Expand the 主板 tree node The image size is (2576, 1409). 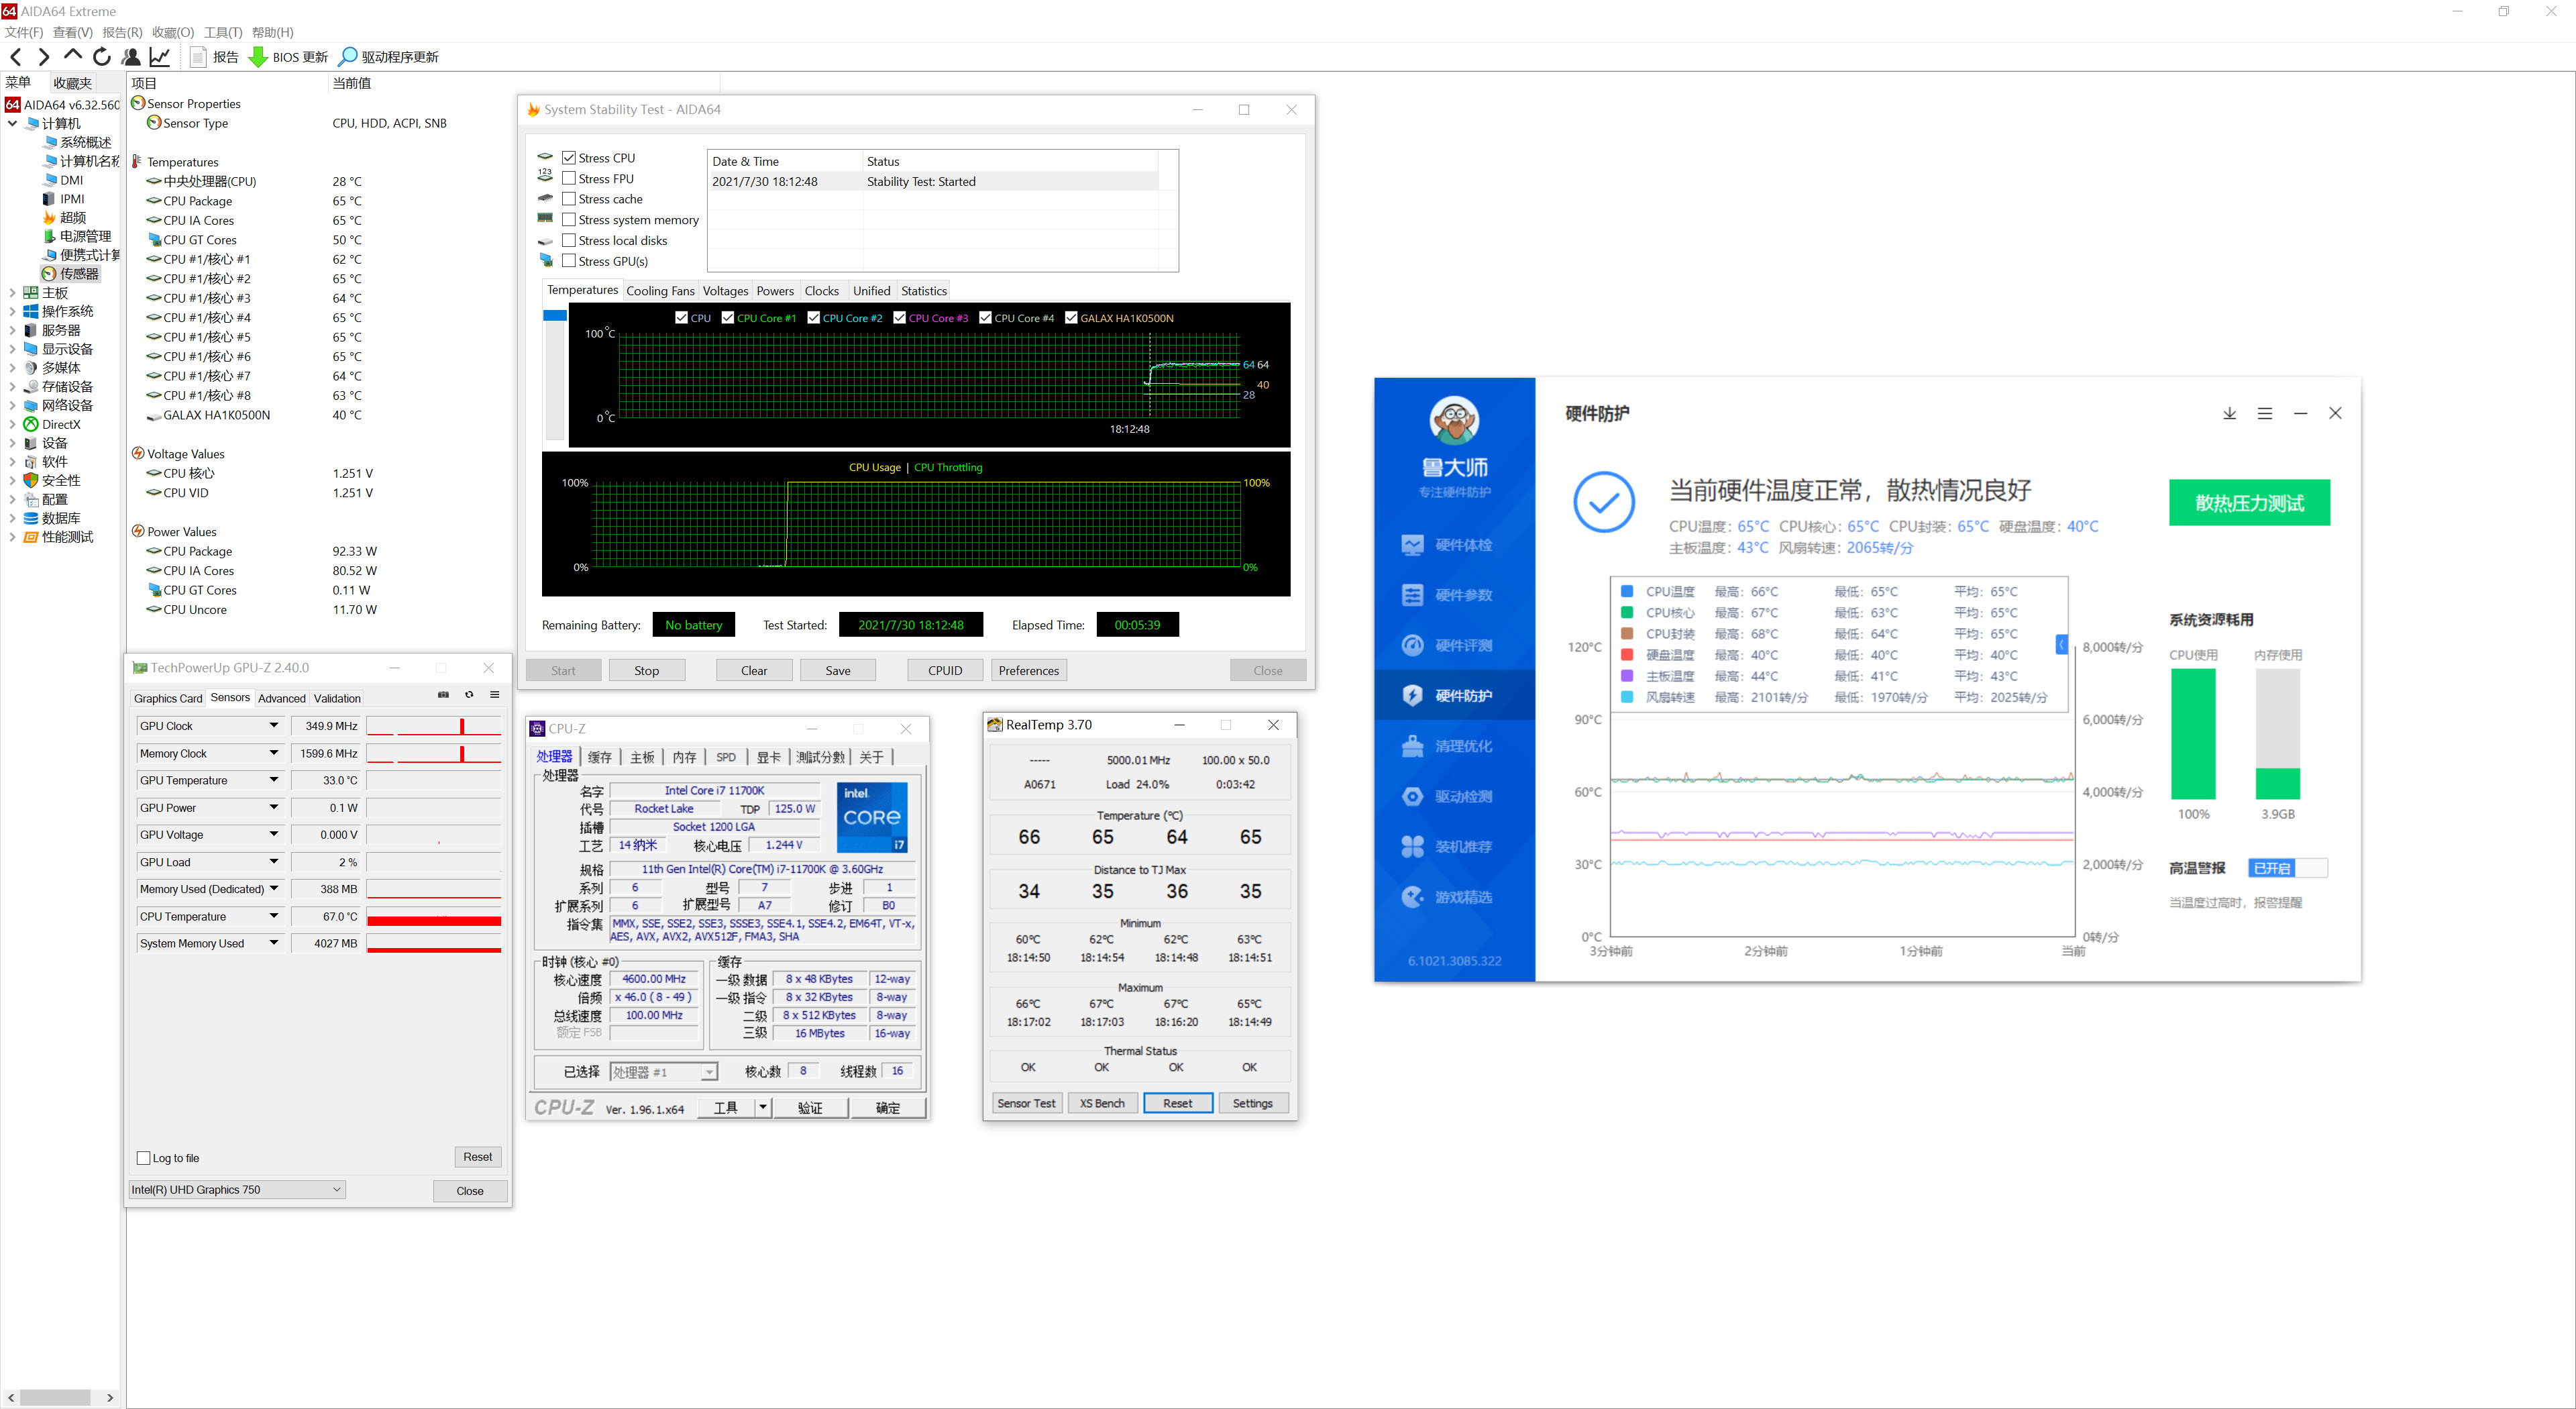[x=12, y=293]
